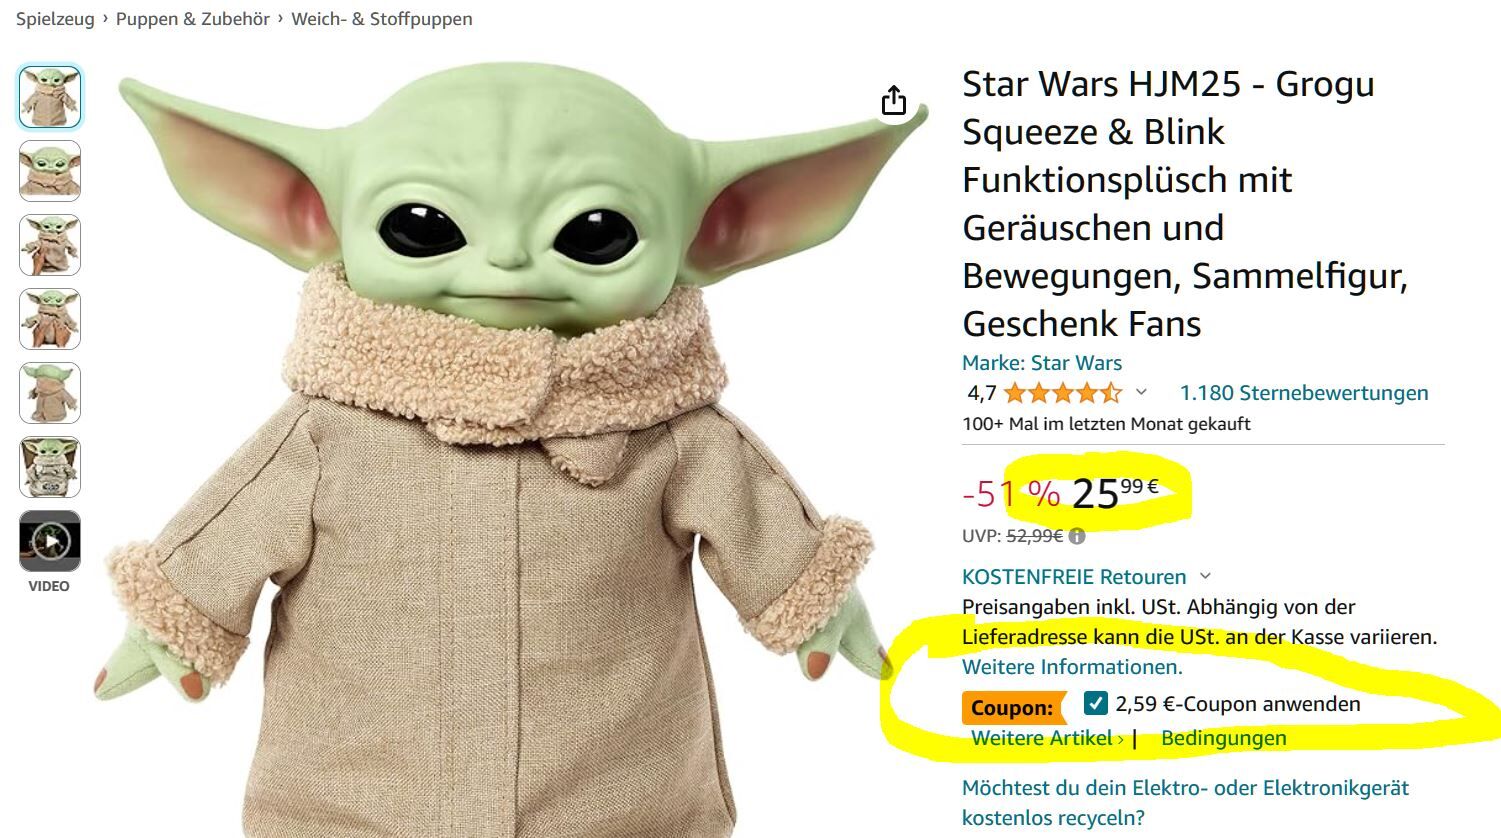The height and width of the screenshot is (838, 1501).
Task: Open Weich- & Stoffpuppen breadcrumb
Action: click(382, 19)
